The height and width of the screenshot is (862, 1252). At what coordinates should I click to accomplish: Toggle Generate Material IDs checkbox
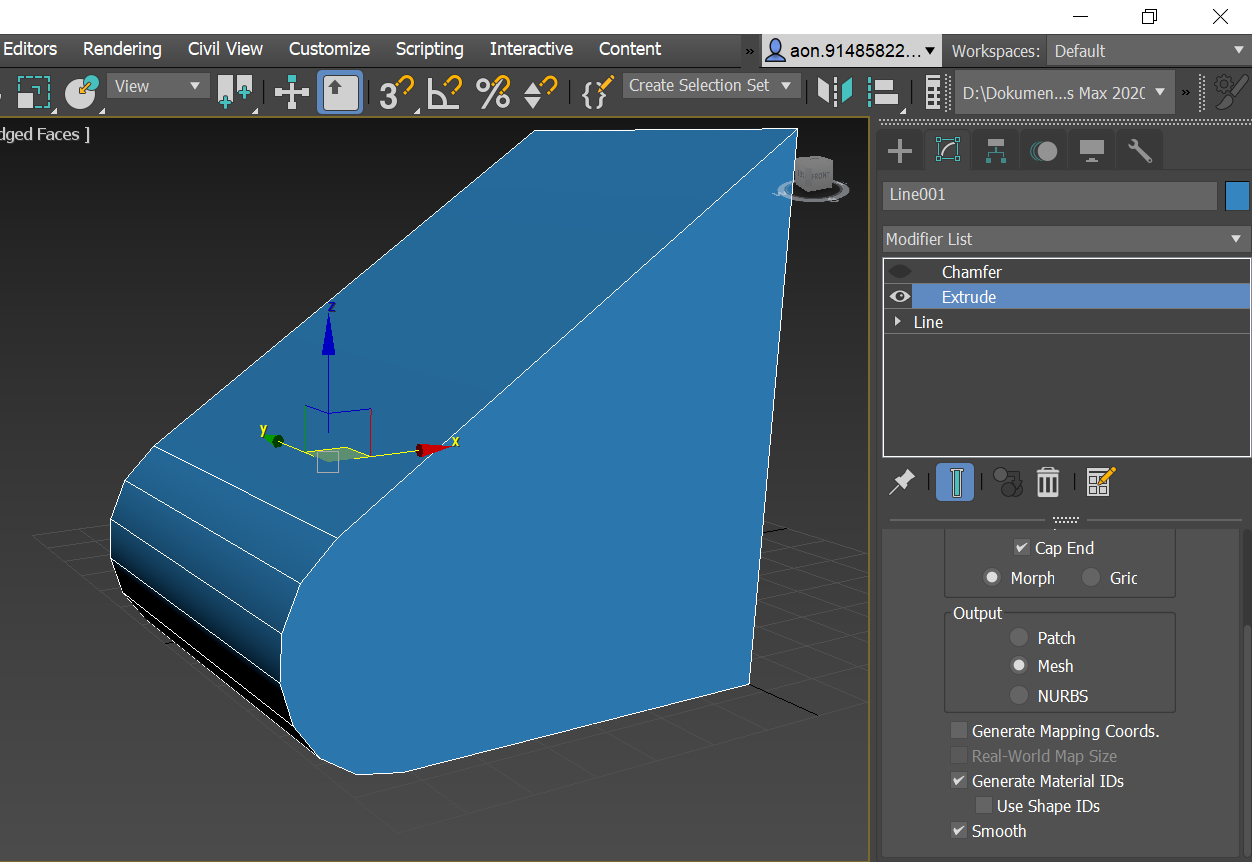[959, 781]
